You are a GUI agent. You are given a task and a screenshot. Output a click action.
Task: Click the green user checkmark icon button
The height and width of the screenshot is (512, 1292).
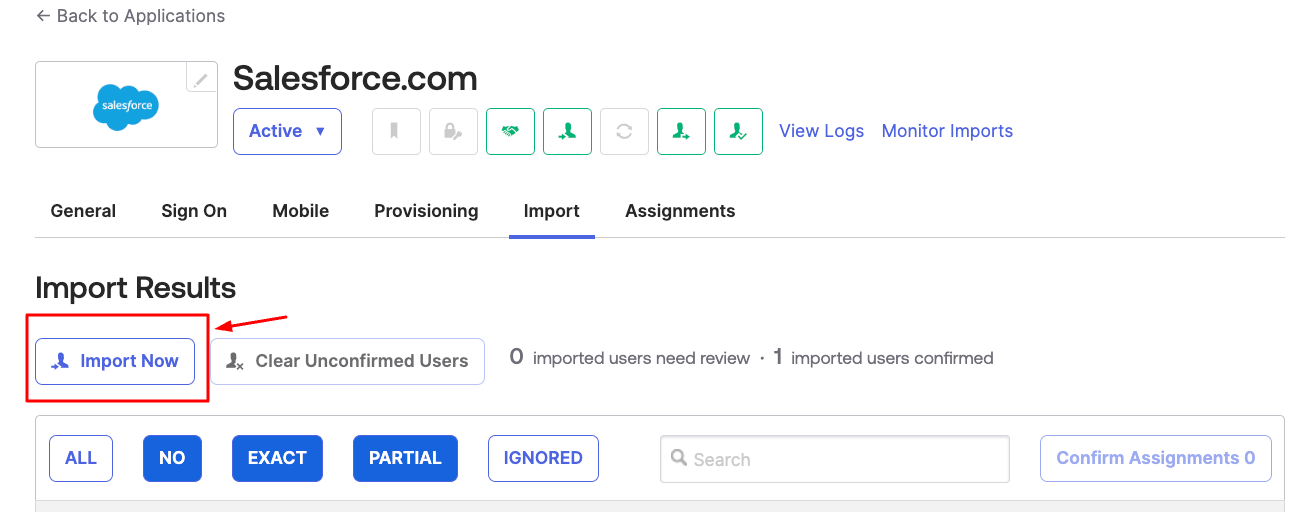[738, 131]
